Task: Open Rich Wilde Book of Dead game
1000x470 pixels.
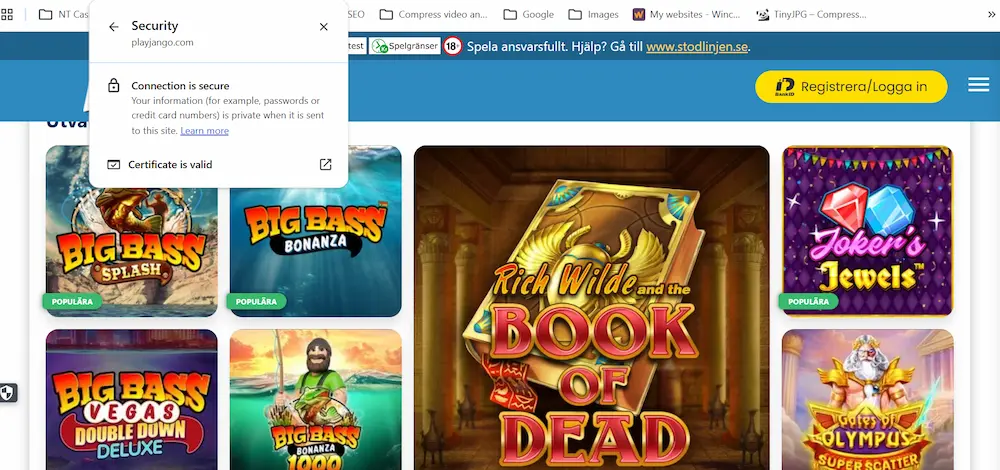Action: point(592,308)
